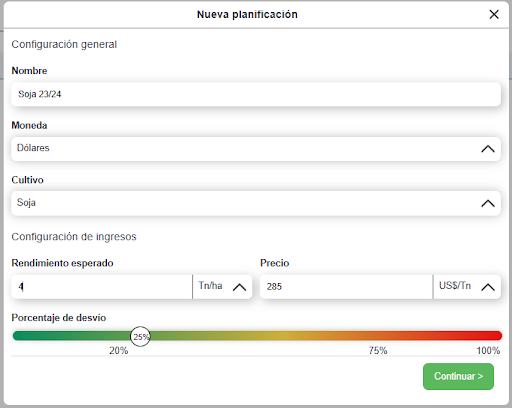This screenshot has width=512, height=408.
Task: Click the red end of the desvío slider
Action: pyautogui.click(x=496, y=336)
